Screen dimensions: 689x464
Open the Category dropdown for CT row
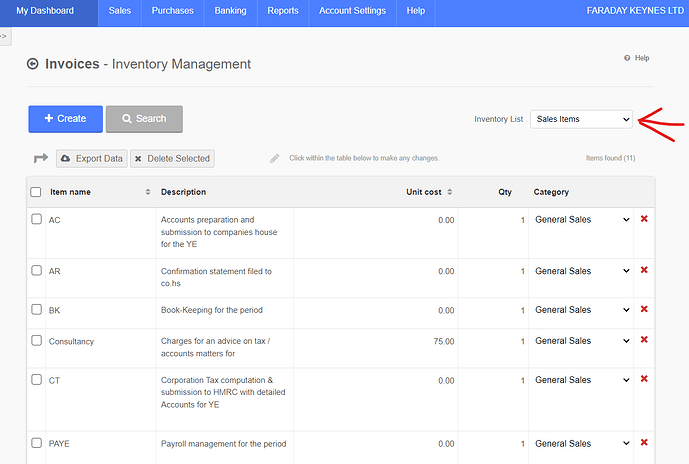pos(582,380)
